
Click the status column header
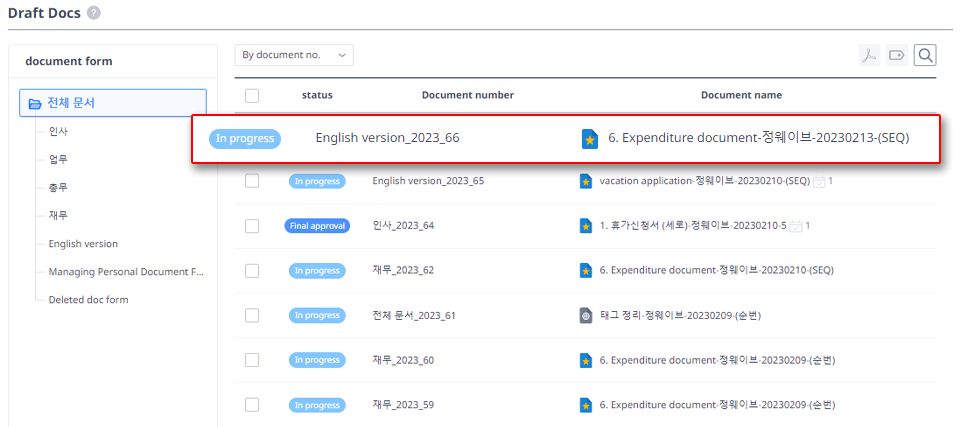tap(317, 96)
